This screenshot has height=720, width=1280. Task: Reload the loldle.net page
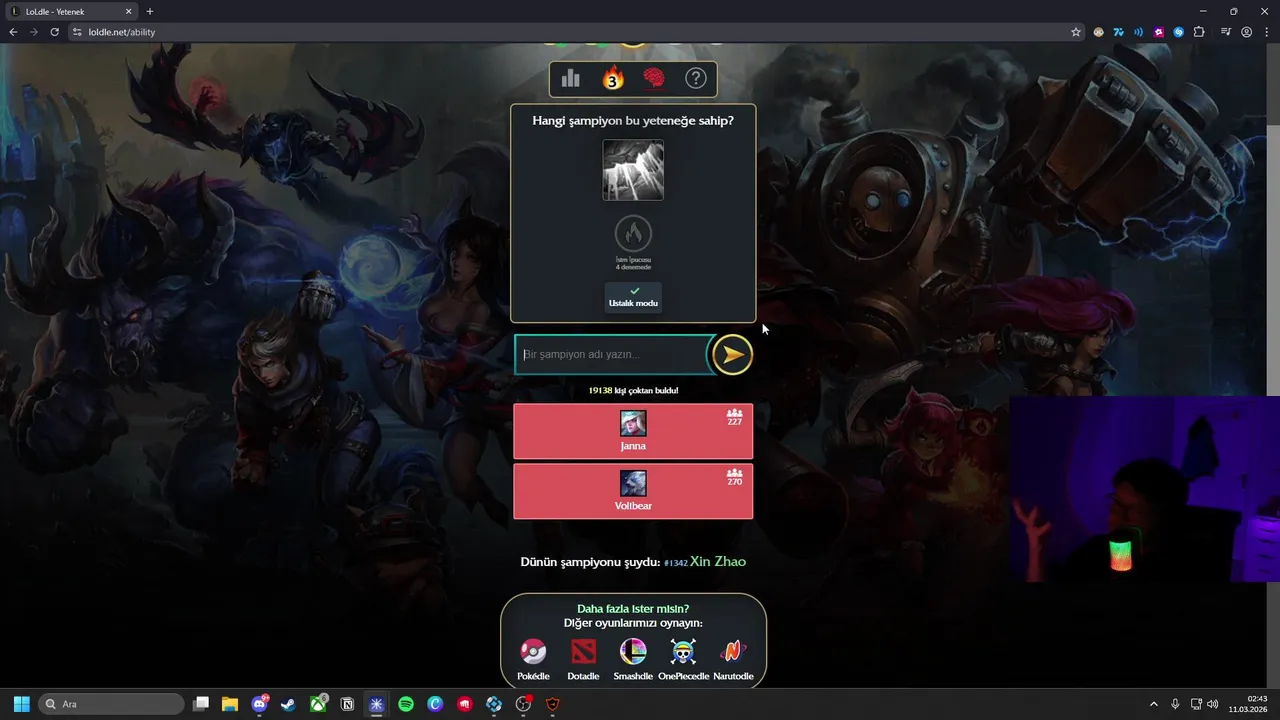(54, 32)
